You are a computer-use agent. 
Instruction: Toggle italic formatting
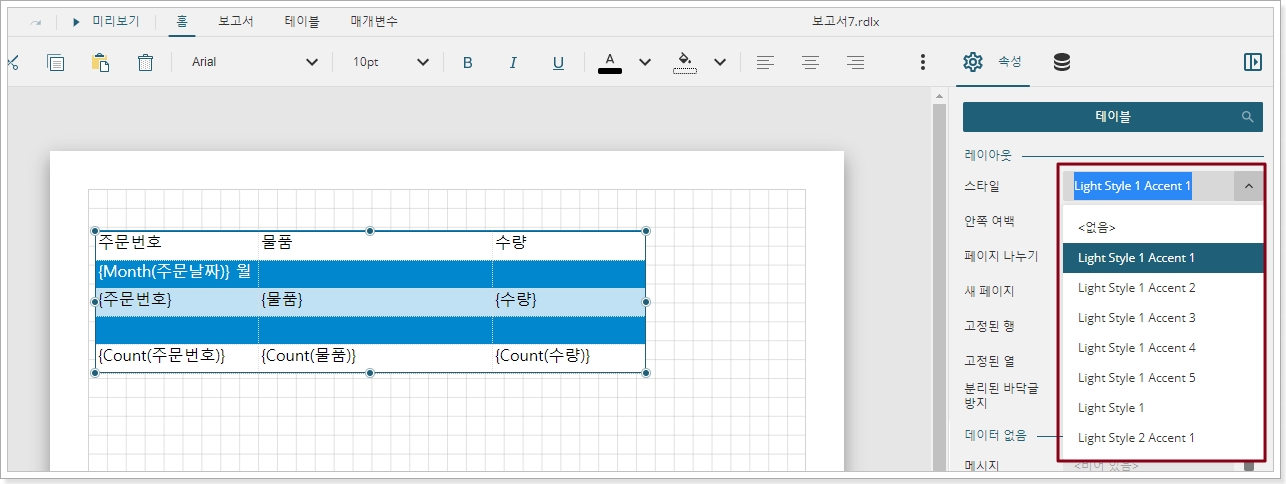(513, 62)
